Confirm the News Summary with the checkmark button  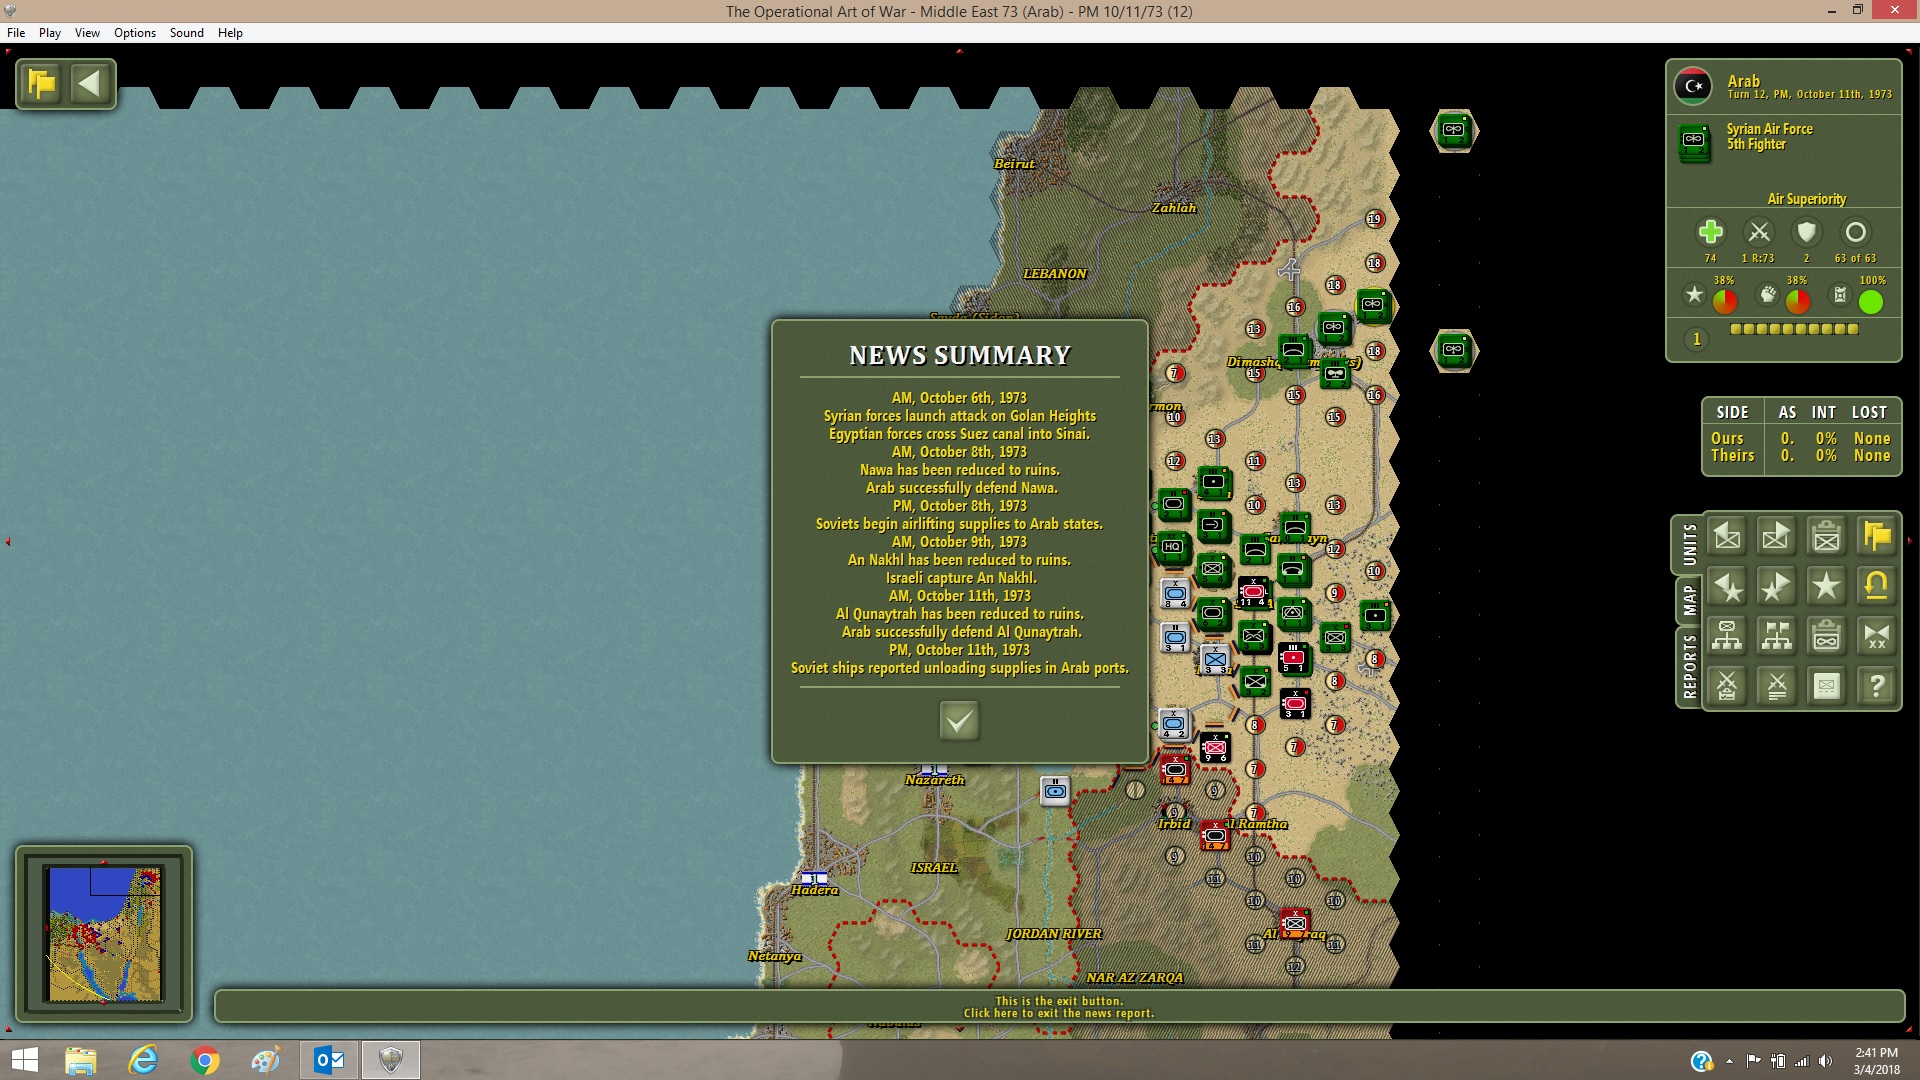click(x=959, y=720)
